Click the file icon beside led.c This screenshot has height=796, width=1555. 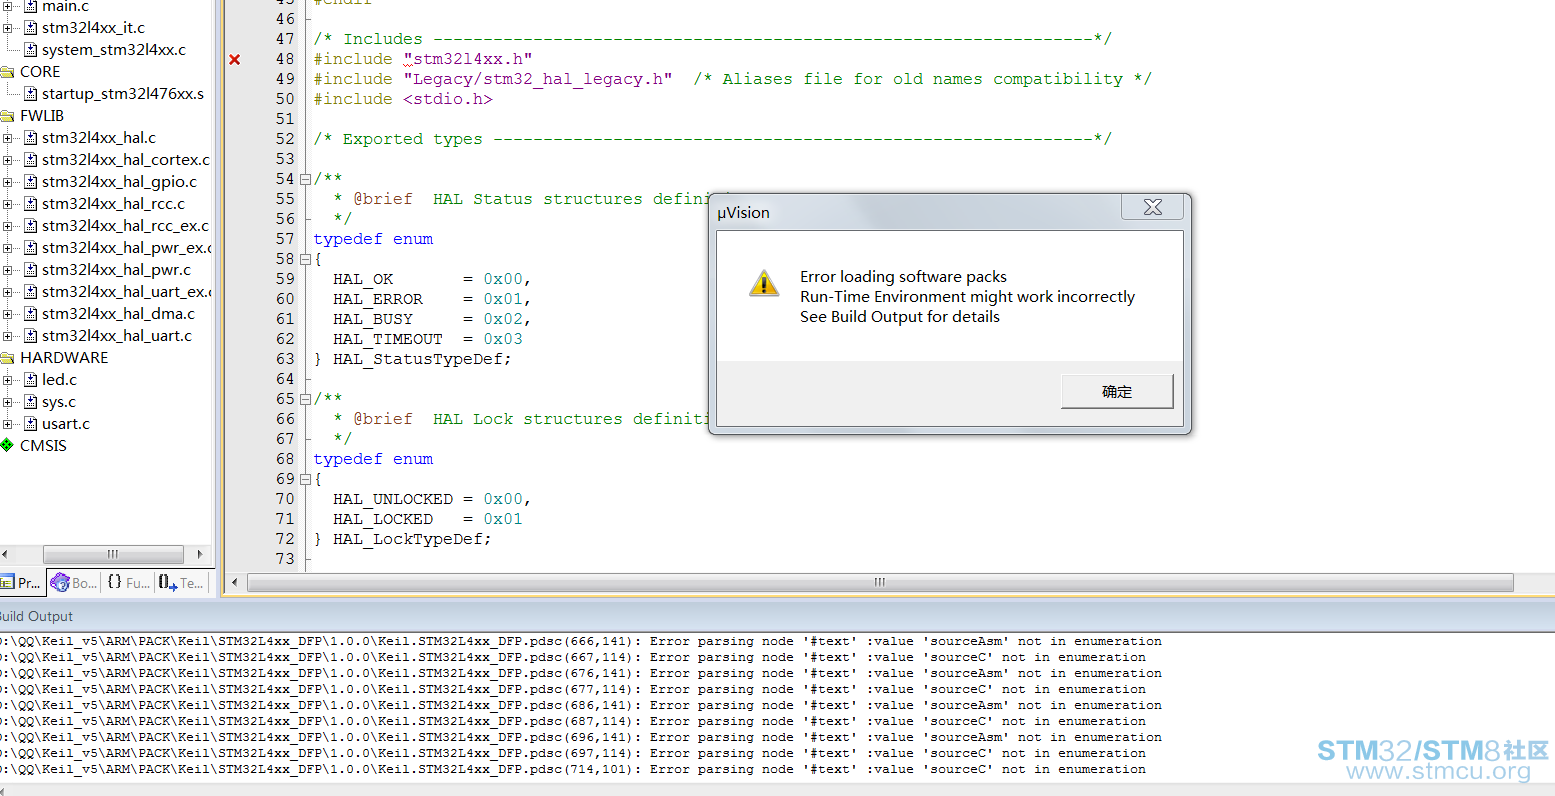click(31, 380)
